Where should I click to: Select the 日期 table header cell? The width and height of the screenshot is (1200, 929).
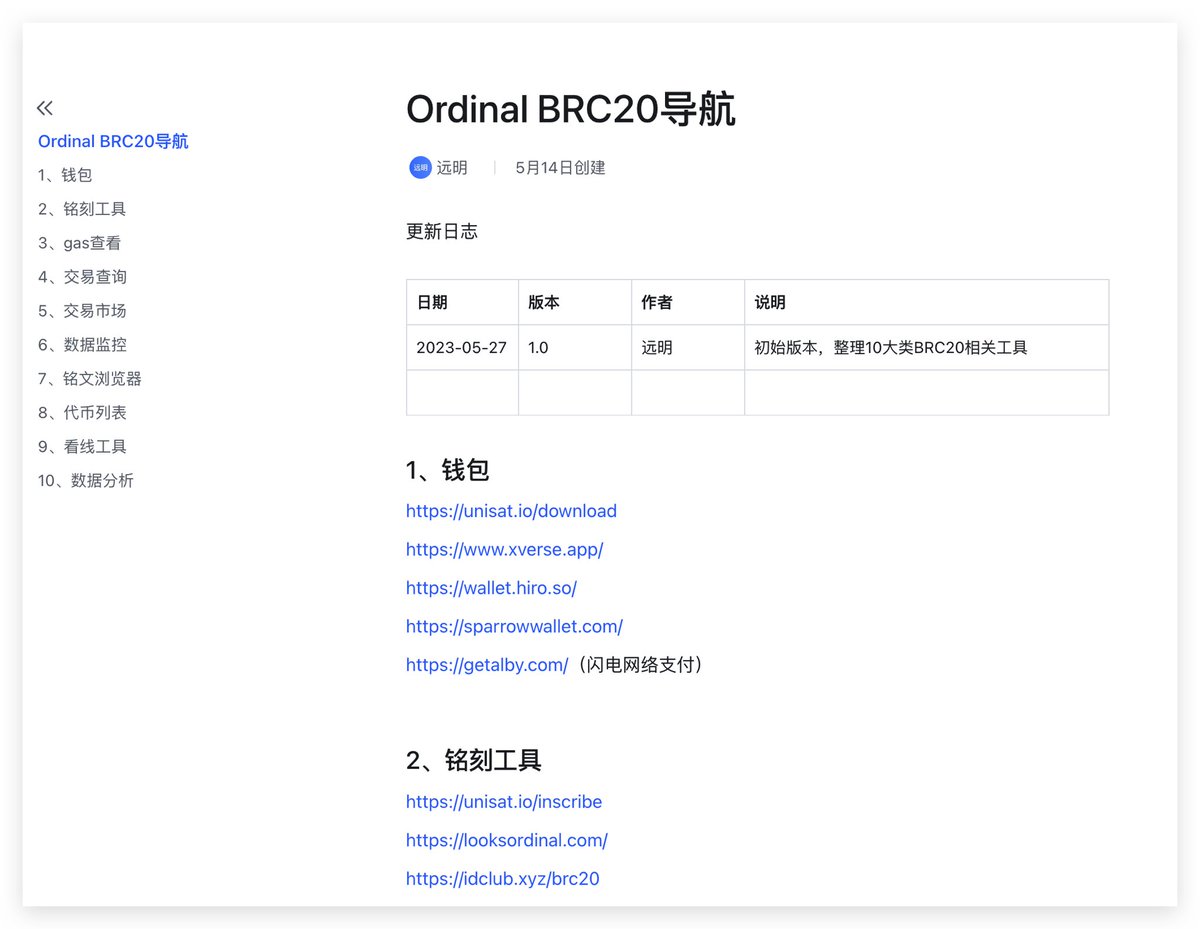click(462, 302)
